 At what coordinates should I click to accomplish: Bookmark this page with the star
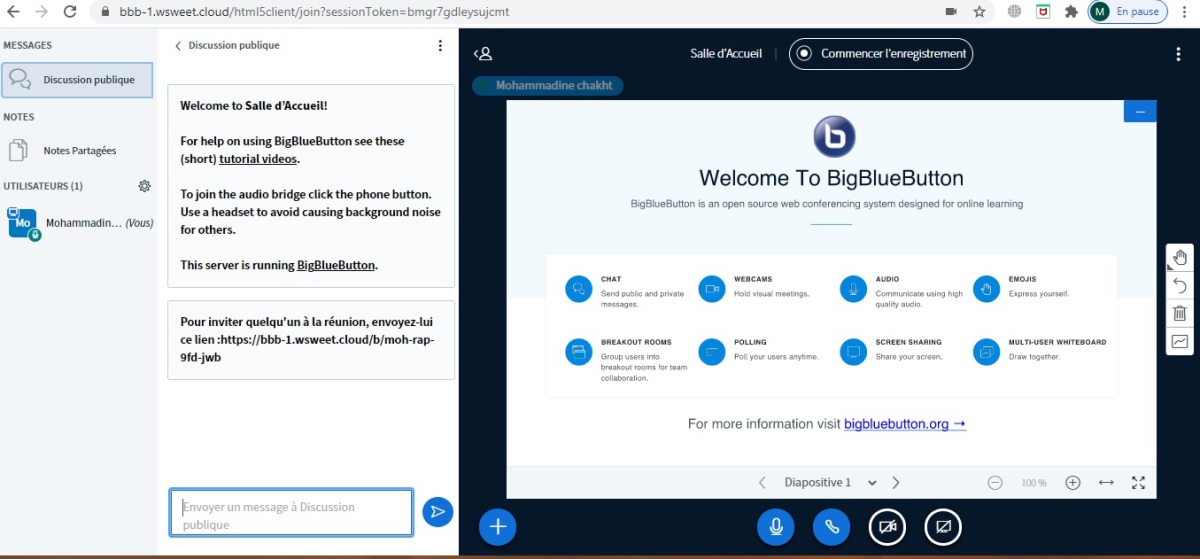pyautogui.click(x=979, y=12)
